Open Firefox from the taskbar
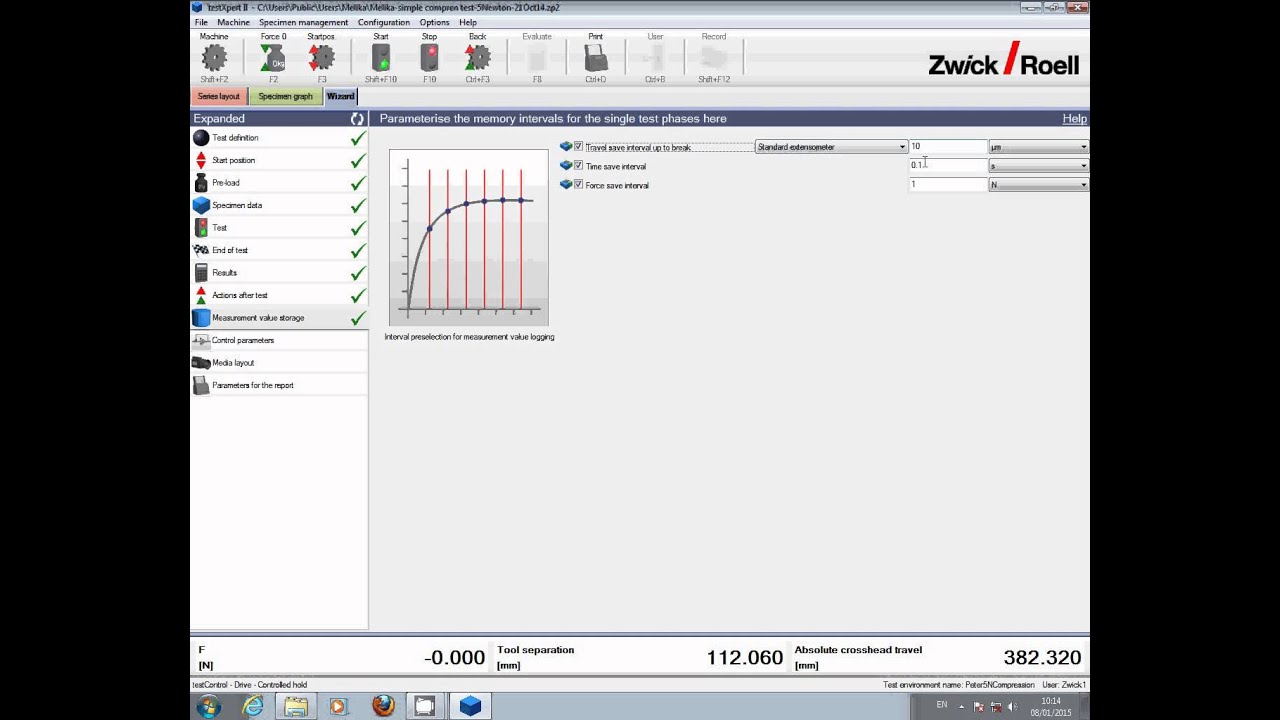1280x720 pixels. [383, 706]
